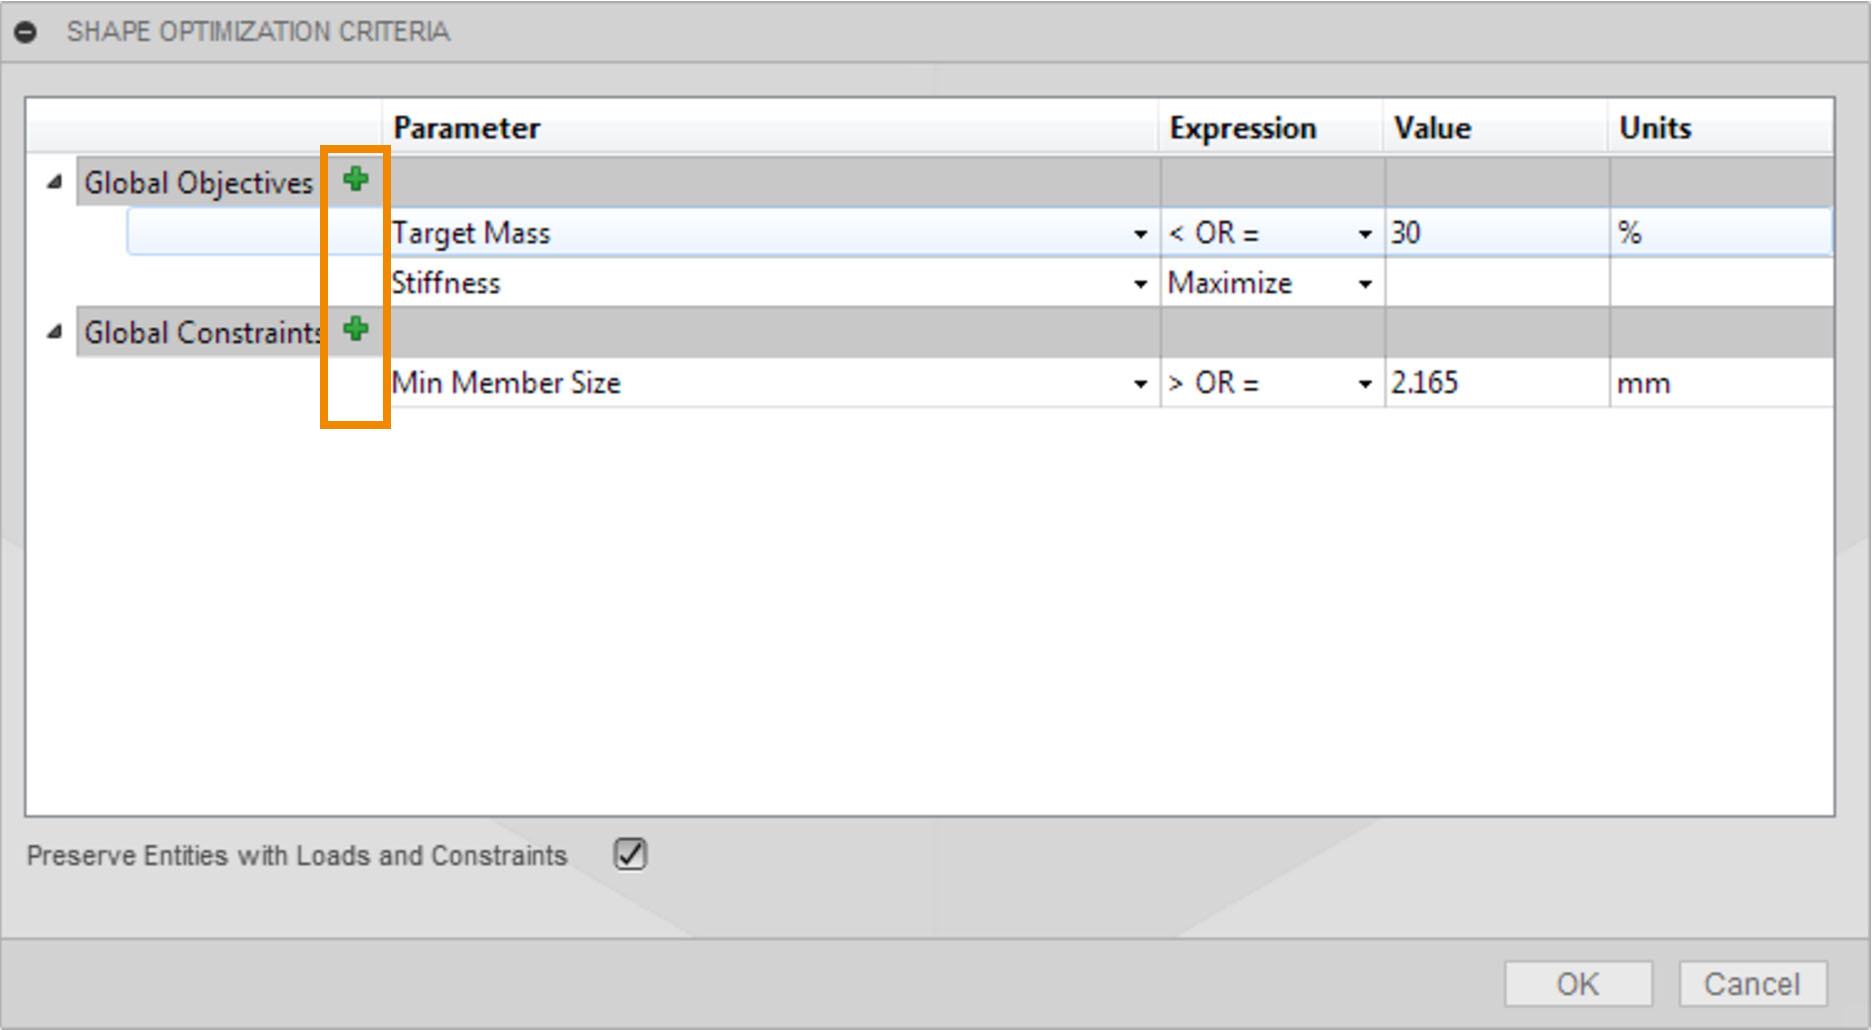1872x1030 pixels.
Task: Click the Cancel button
Action: pos(1752,984)
